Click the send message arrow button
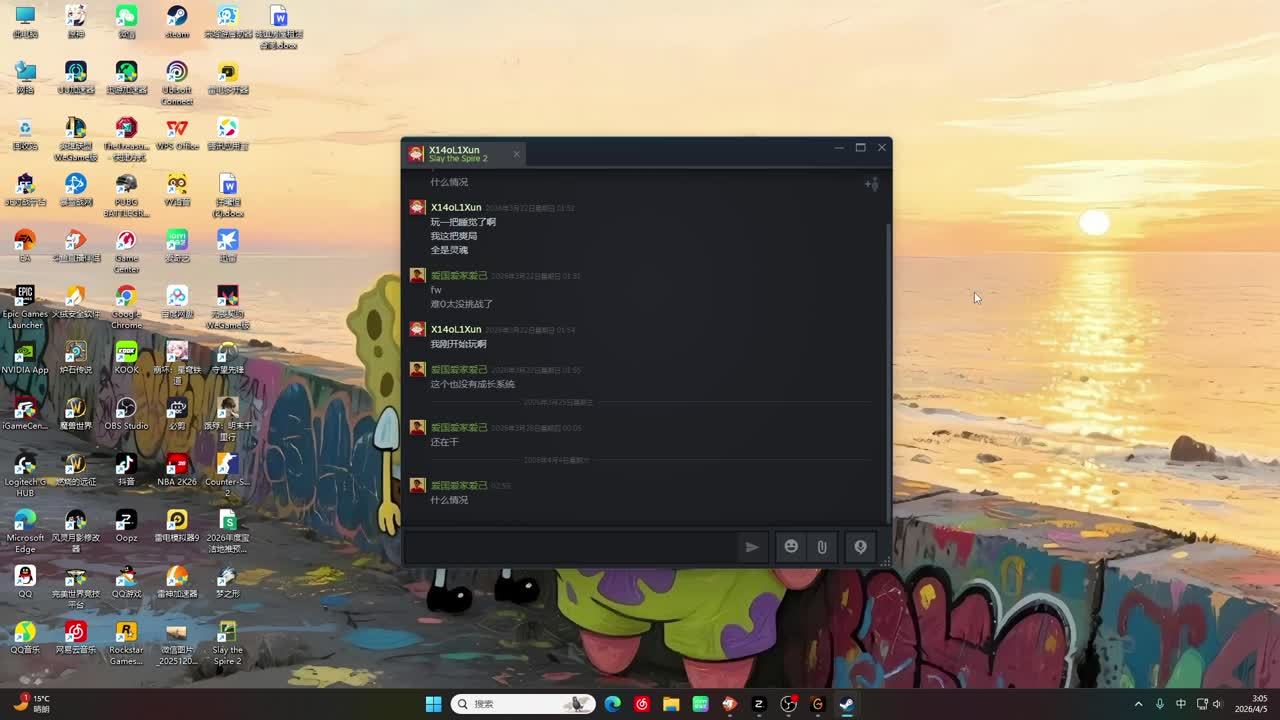This screenshot has width=1280, height=720. 752,547
